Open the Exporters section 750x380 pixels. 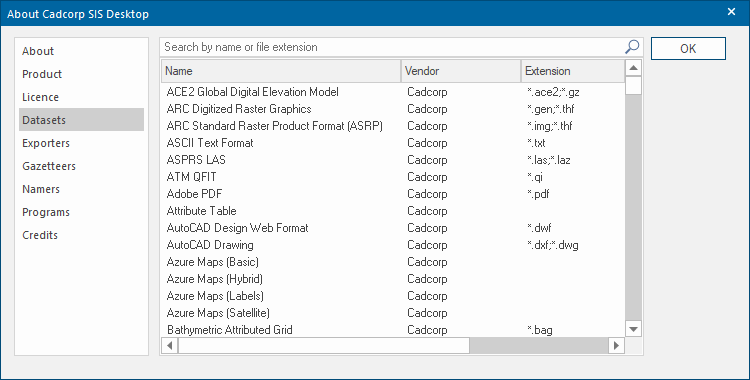pos(81,143)
